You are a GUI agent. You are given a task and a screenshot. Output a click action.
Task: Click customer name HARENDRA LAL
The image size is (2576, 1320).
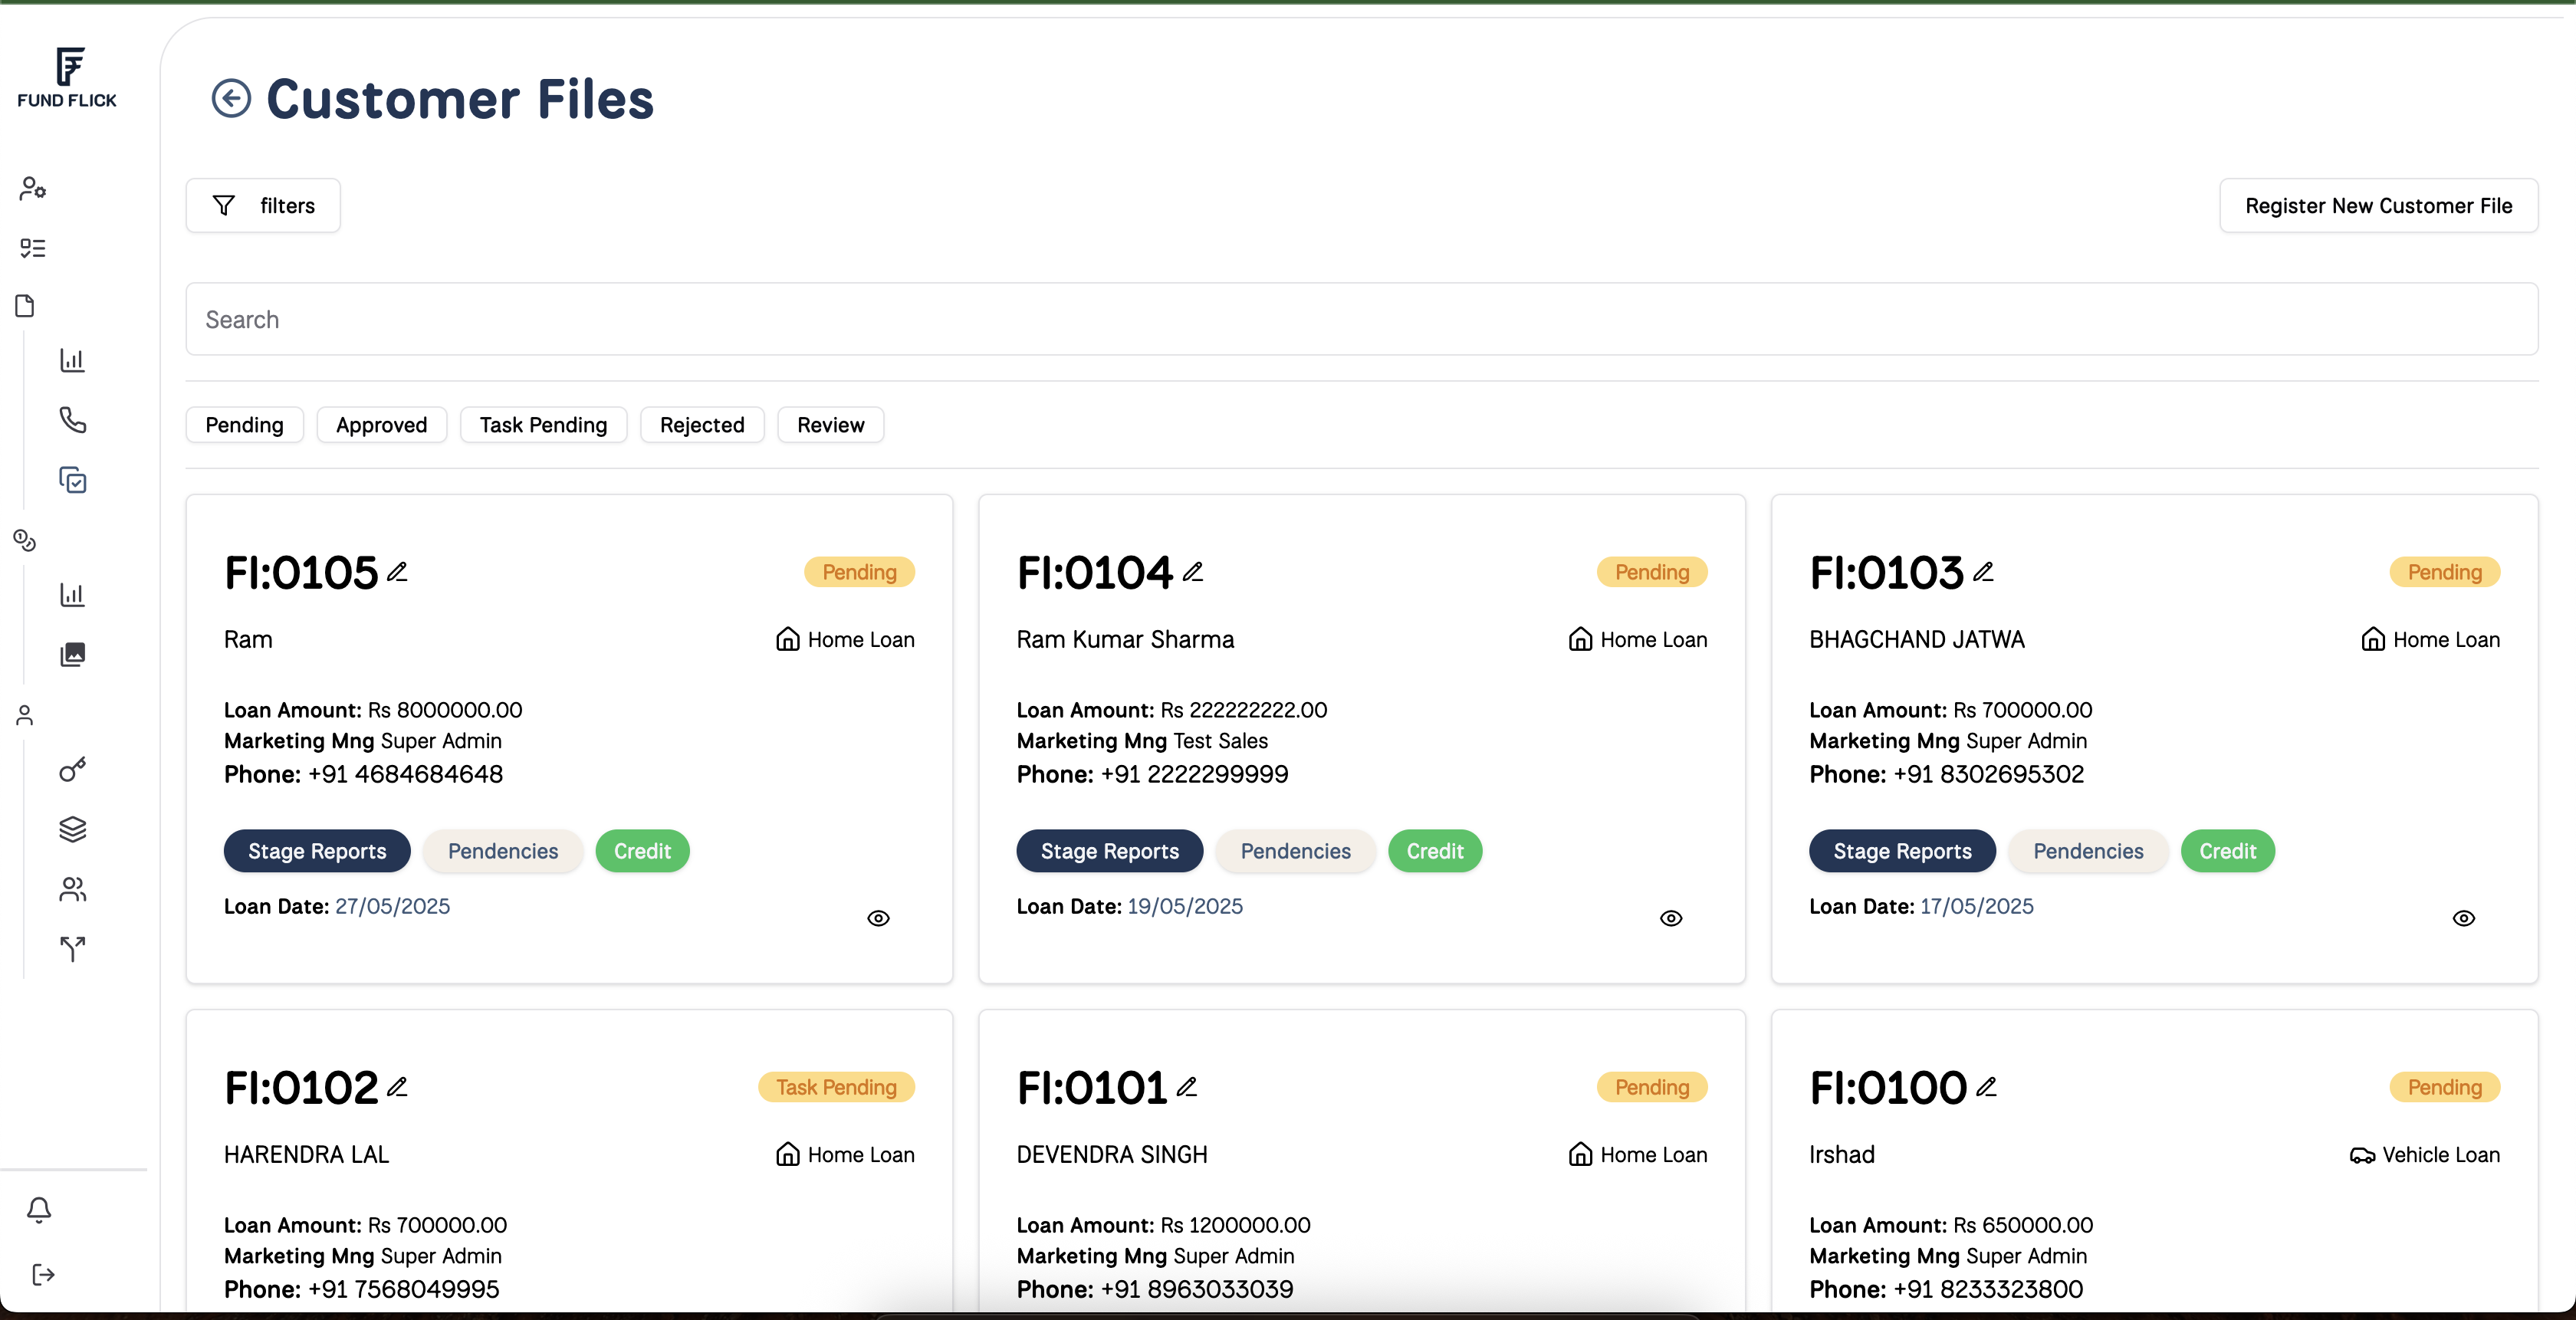(x=306, y=1155)
